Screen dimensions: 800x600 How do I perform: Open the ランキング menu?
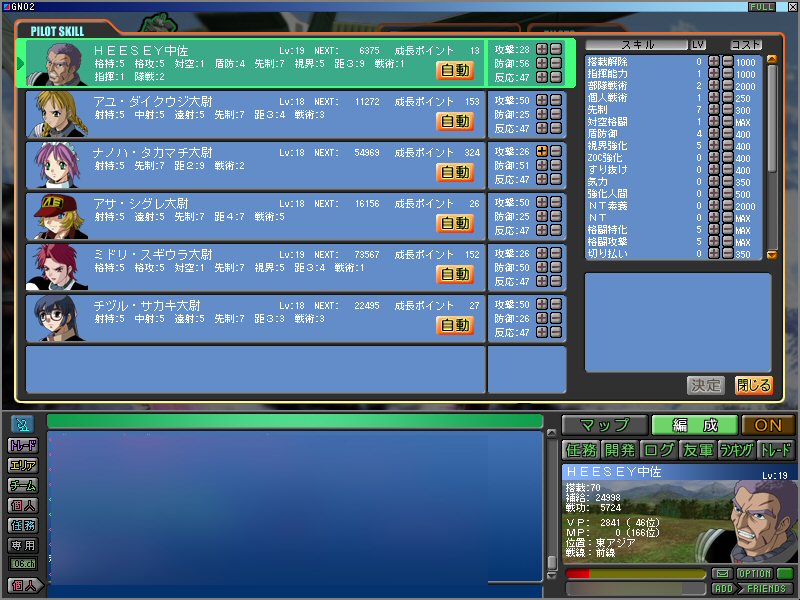pos(738,450)
